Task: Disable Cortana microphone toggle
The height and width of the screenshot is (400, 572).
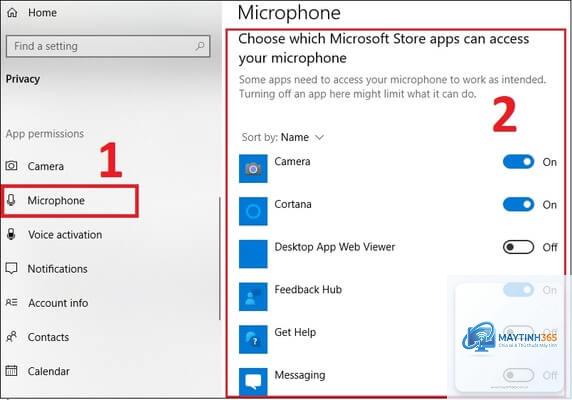Action: click(518, 205)
